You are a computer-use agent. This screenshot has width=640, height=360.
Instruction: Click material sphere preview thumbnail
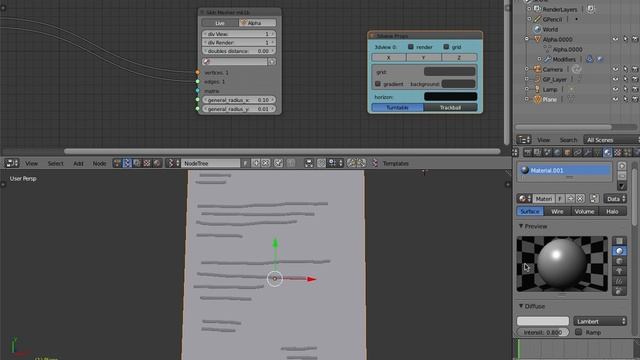[x=562, y=264]
